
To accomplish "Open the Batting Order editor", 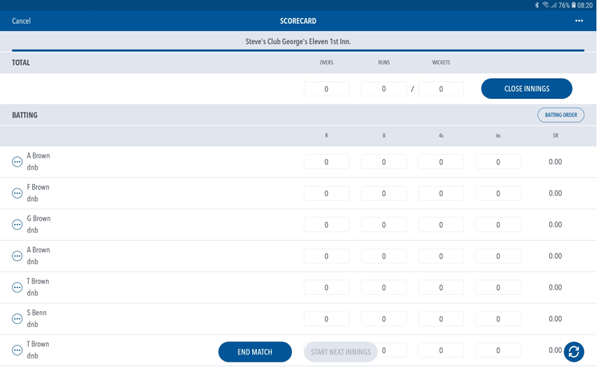I will tap(561, 115).
